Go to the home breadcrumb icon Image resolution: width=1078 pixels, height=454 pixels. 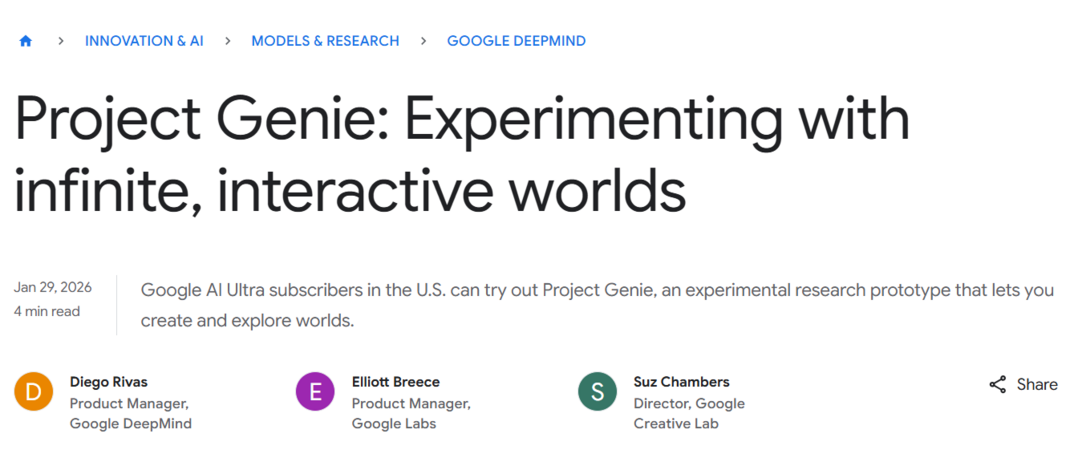pos(25,41)
